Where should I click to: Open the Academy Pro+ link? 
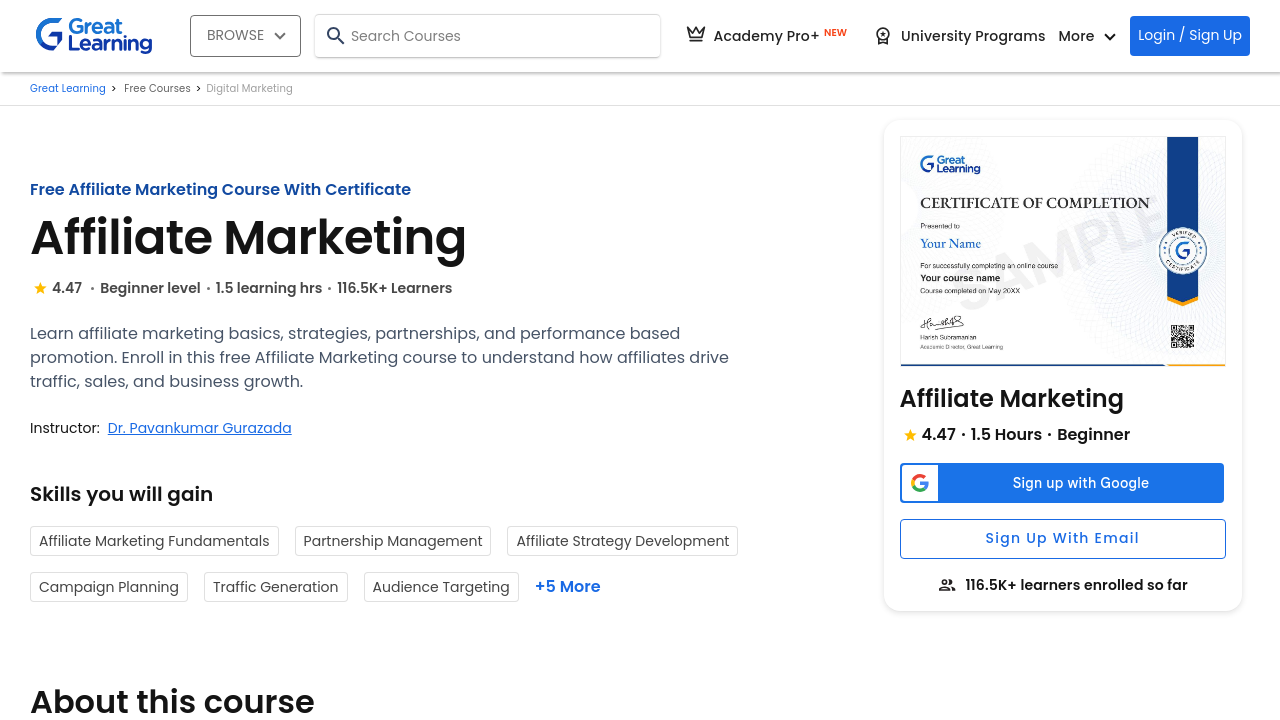766,36
